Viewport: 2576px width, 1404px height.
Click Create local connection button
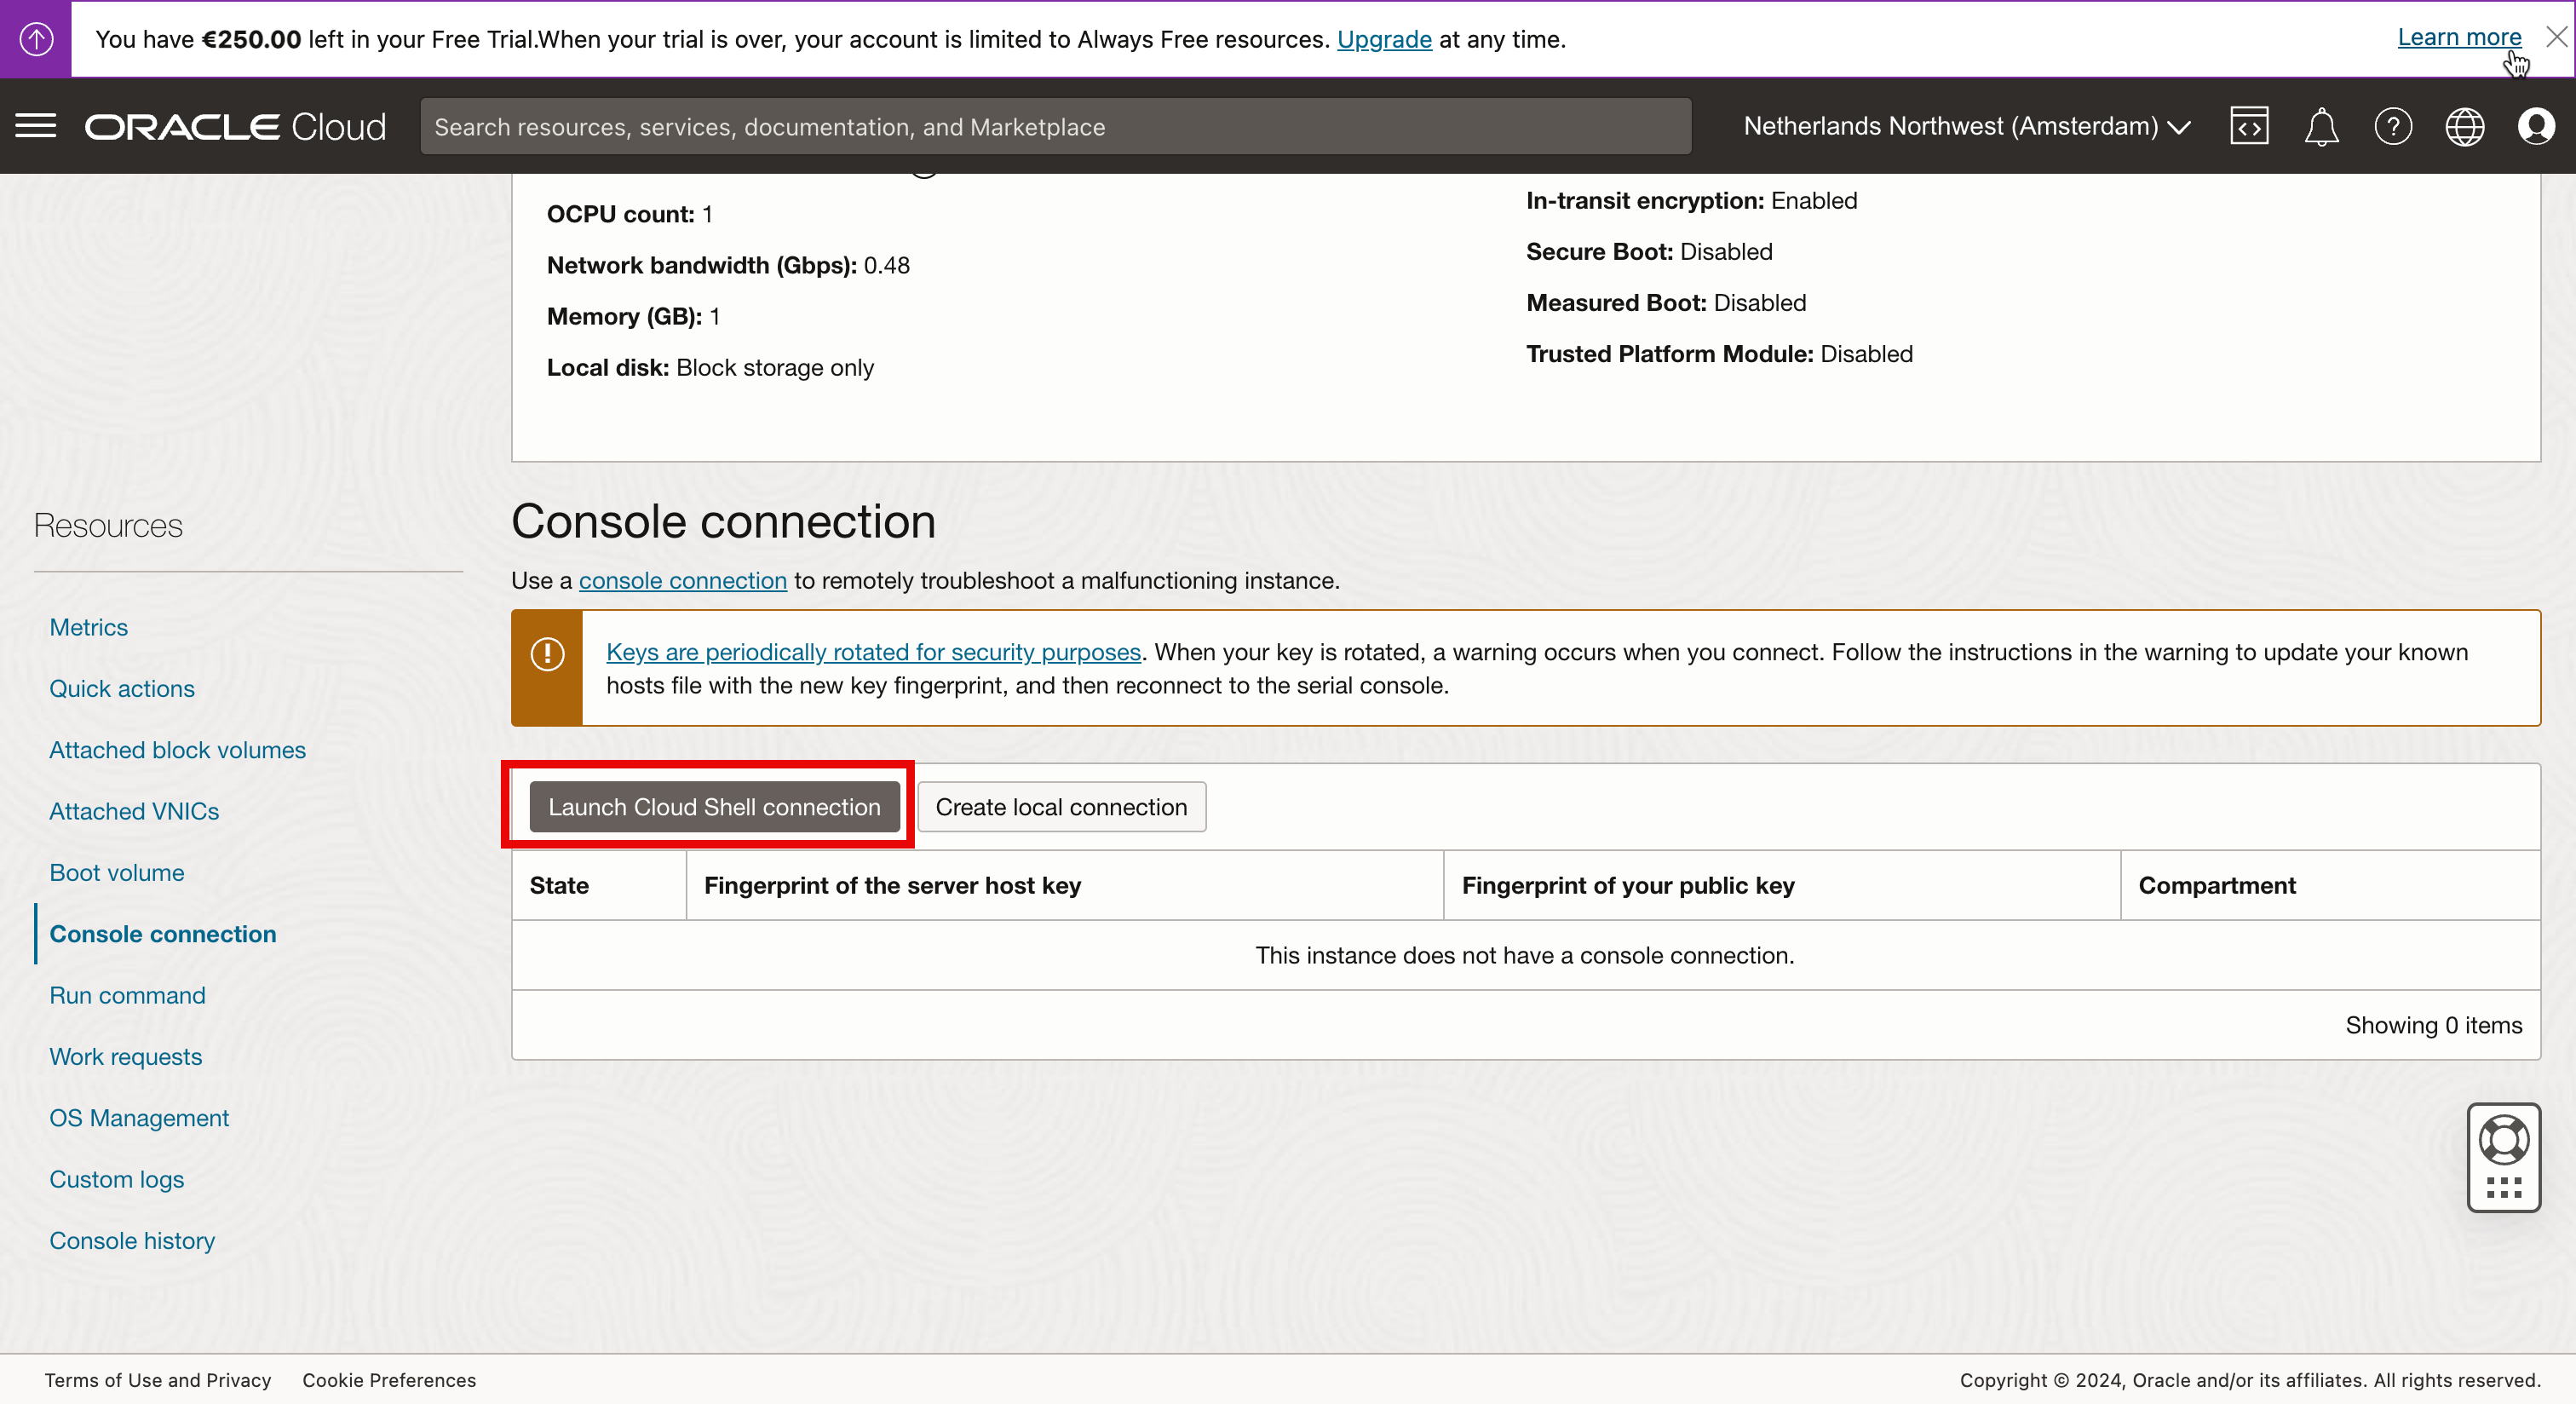click(x=1061, y=806)
